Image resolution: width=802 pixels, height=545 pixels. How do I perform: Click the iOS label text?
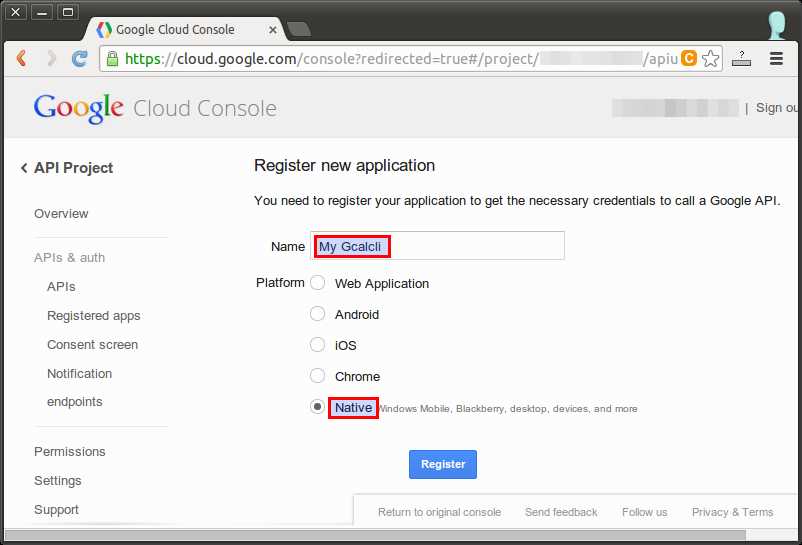click(345, 346)
